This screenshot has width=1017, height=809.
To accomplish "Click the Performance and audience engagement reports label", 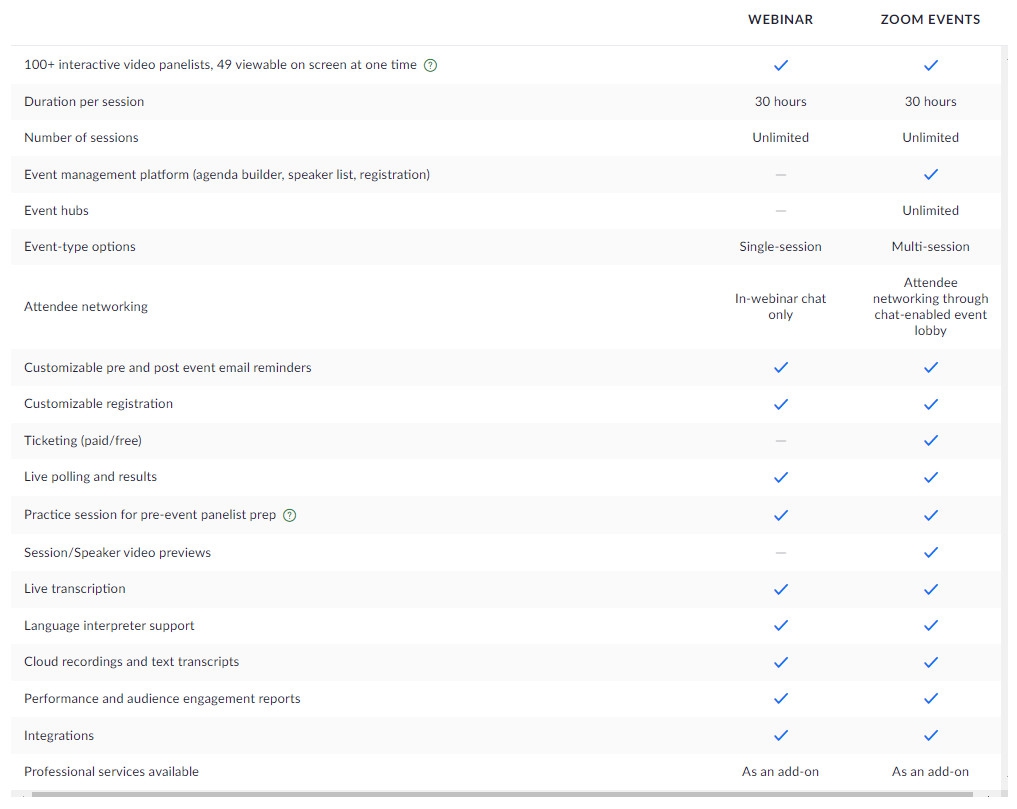I will (x=162, y=699).
